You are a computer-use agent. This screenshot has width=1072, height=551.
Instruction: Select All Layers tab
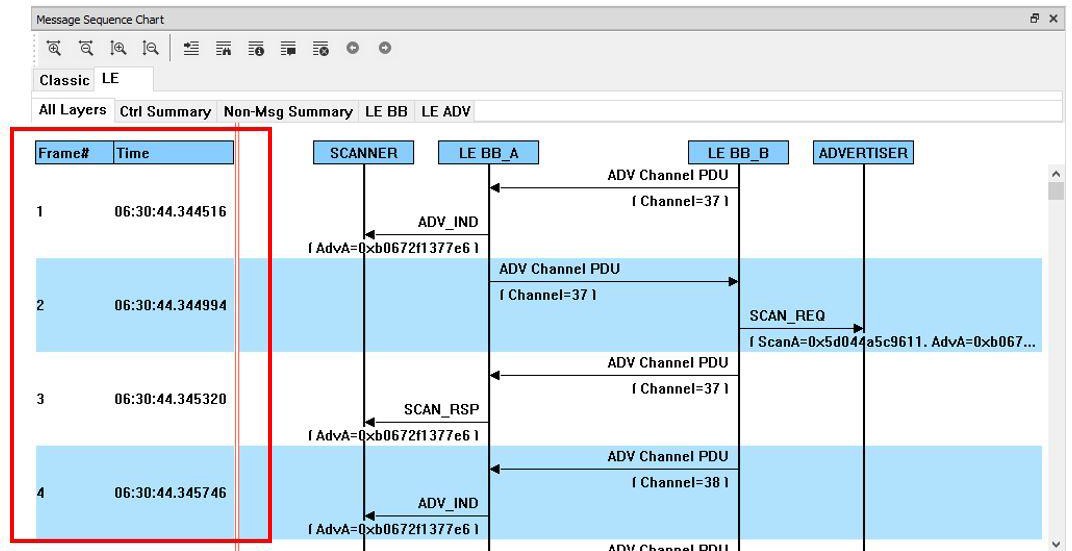(x=72, y=110)
